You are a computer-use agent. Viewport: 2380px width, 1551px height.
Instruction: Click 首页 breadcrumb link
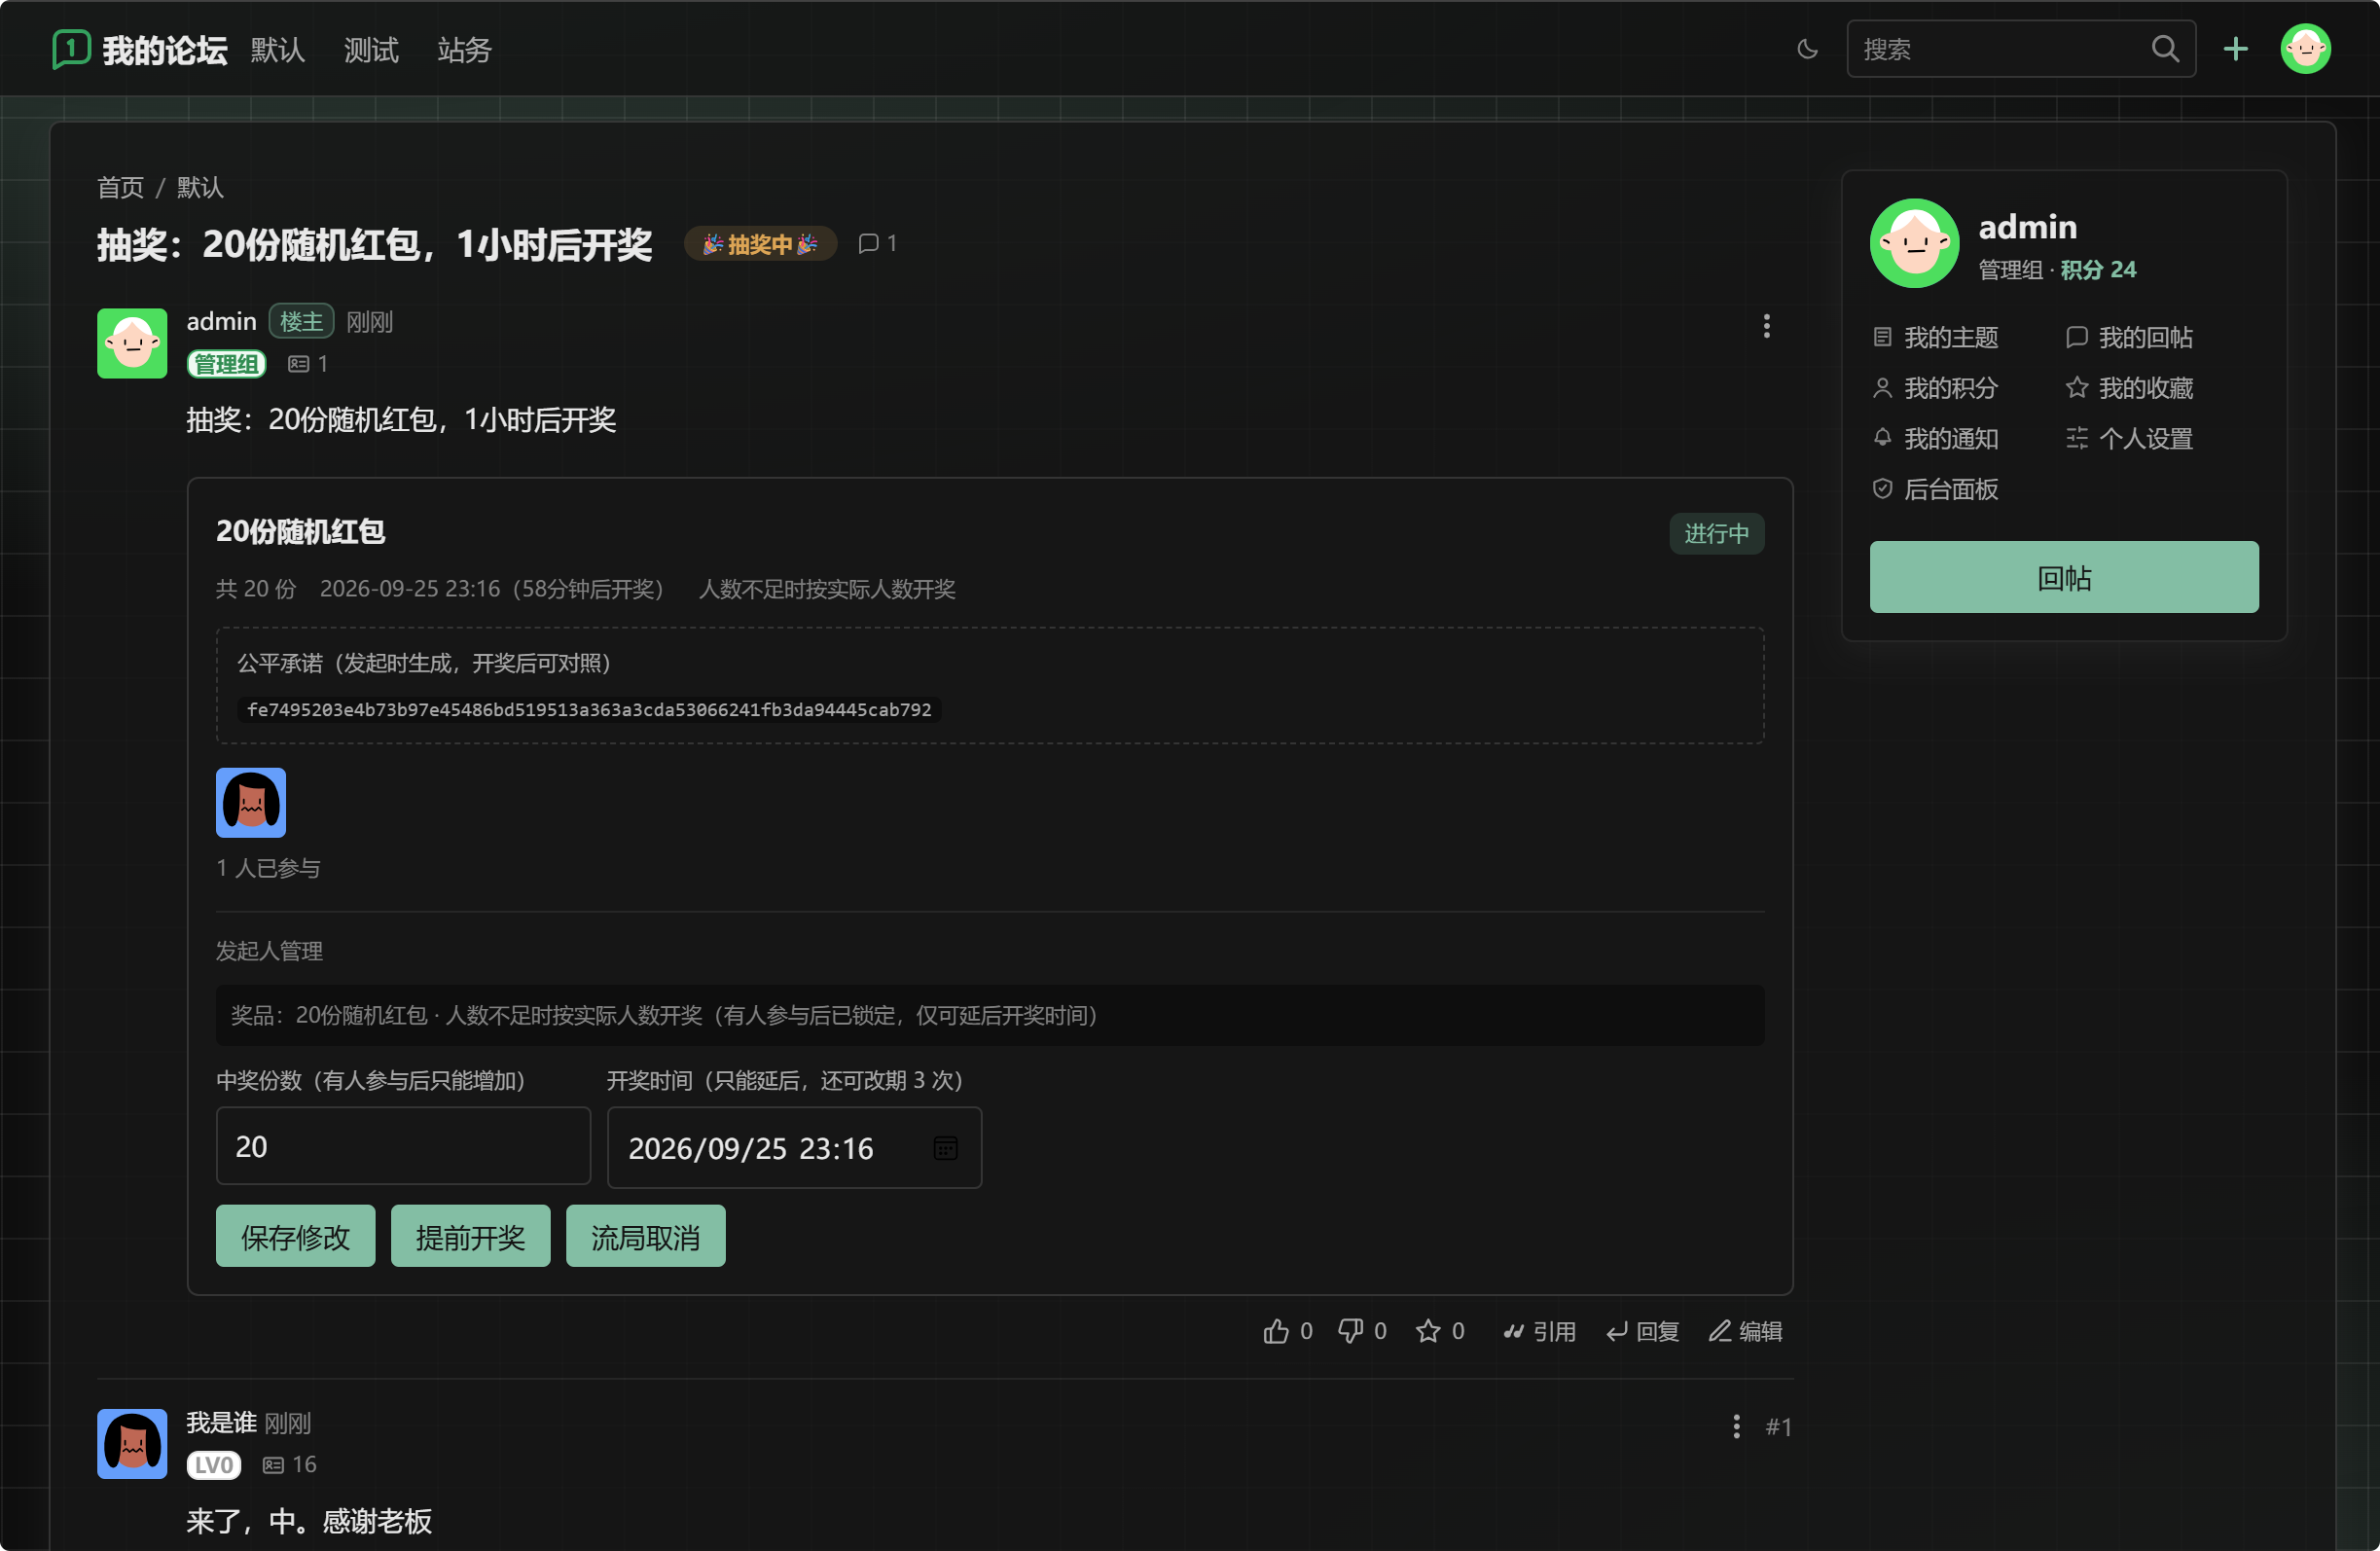120,187
